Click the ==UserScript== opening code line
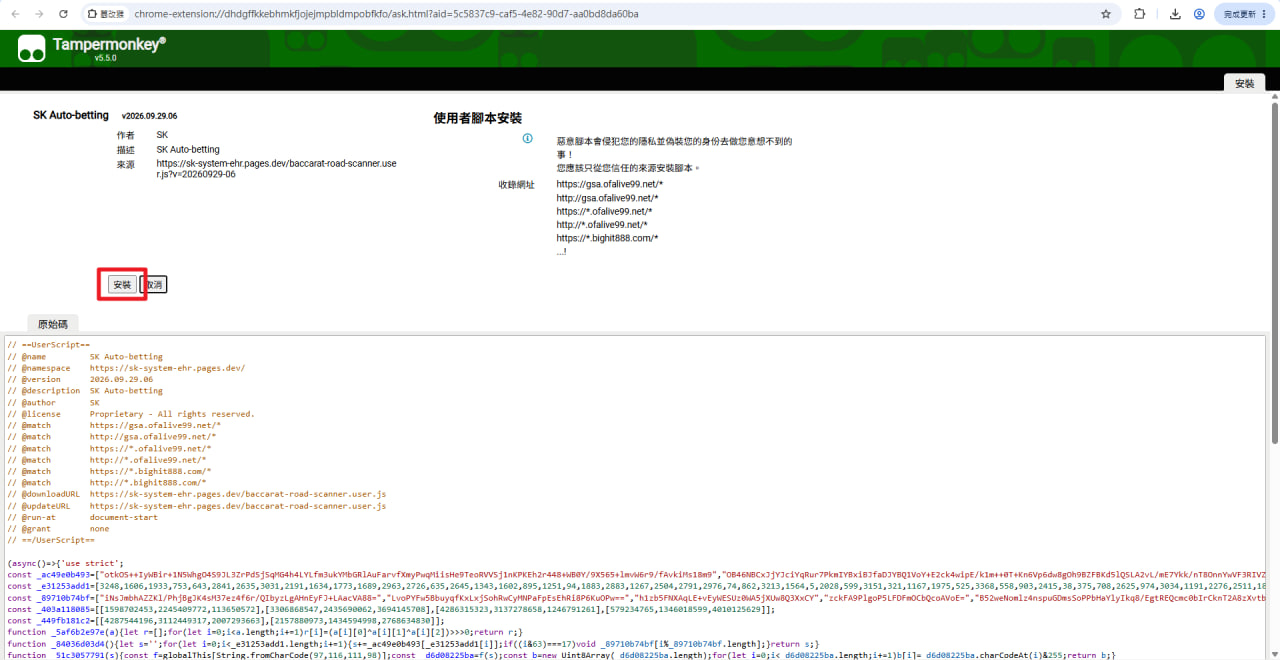This screenshot has height=660, width=1280. [x=48, y=344]
